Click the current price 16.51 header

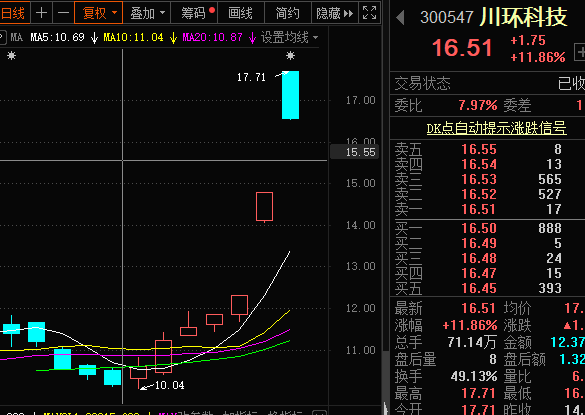462,48
